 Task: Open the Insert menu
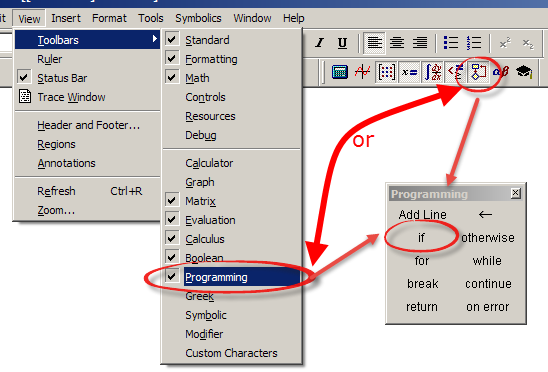(x=66, y=18)
